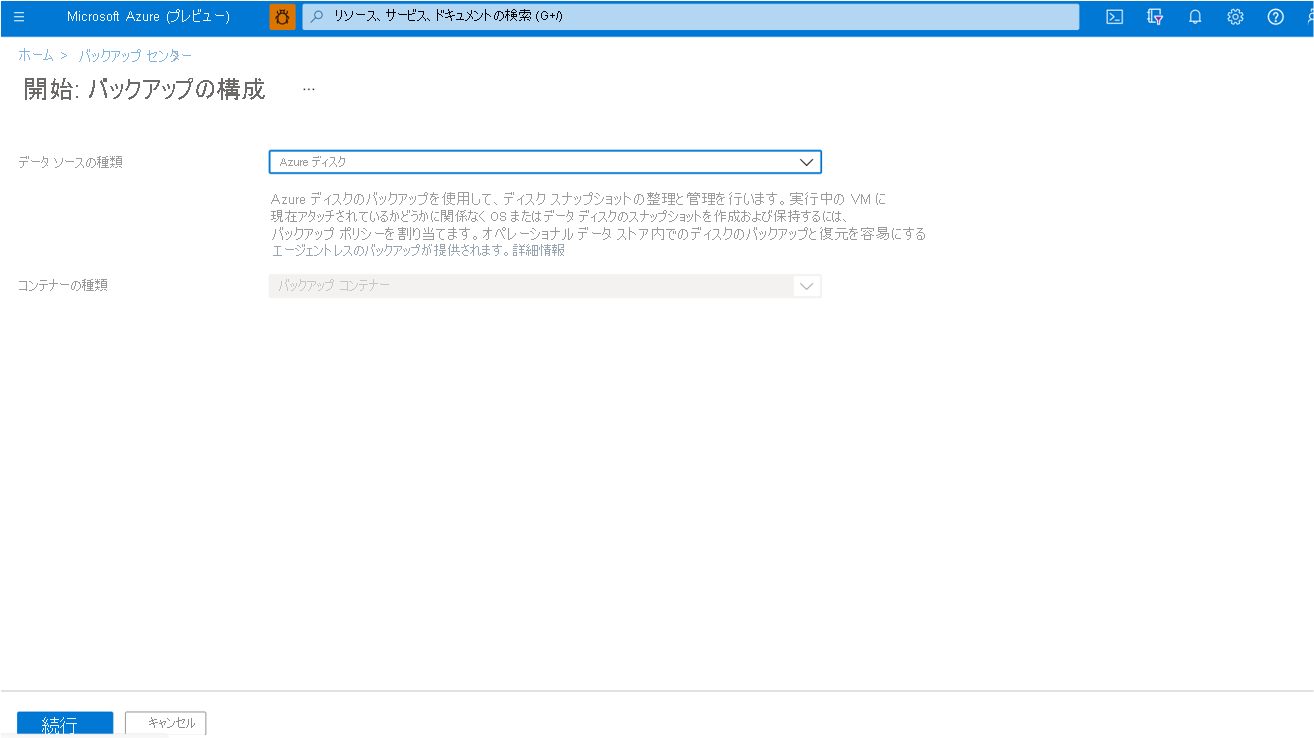The width and height of the screenshot is (1314, 738).
Task: Open Cloud Shell from the top bar
Action: pos(1115,17)
